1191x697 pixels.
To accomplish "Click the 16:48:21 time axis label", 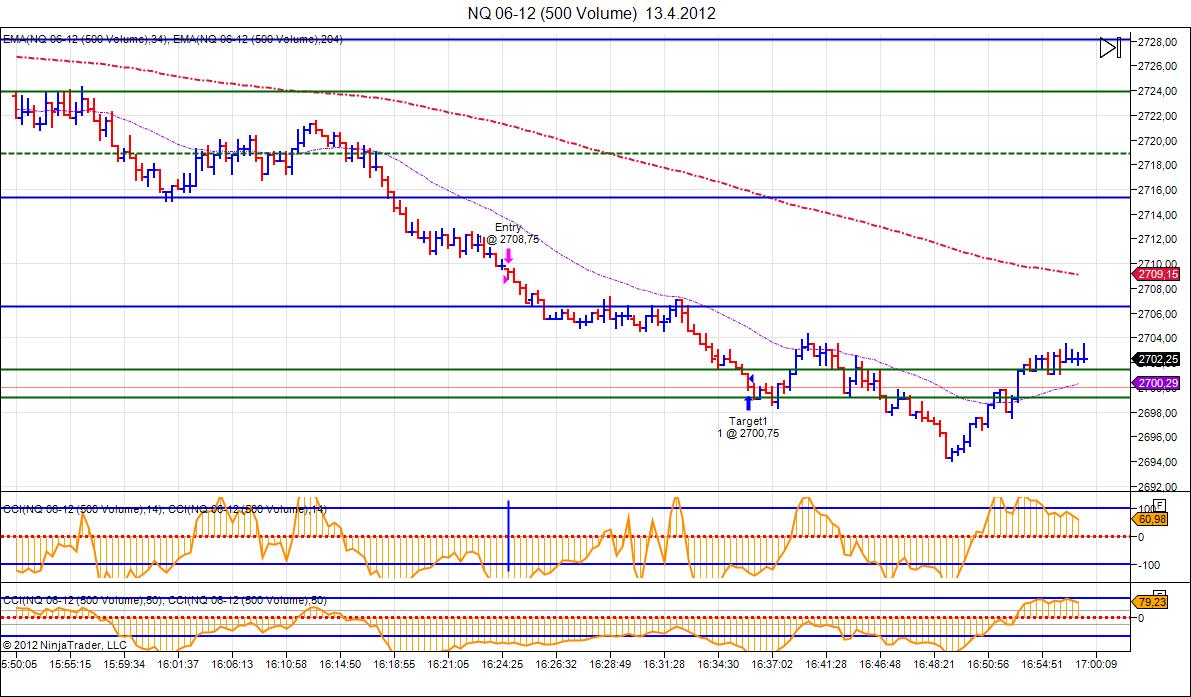I will click(x=934, y=664).
